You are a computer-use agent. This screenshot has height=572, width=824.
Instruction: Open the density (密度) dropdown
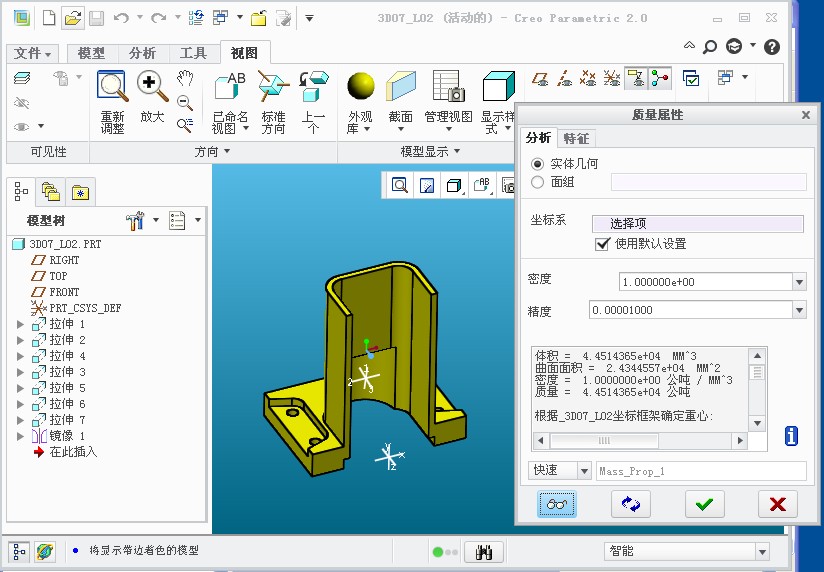(x=799, y=282)
